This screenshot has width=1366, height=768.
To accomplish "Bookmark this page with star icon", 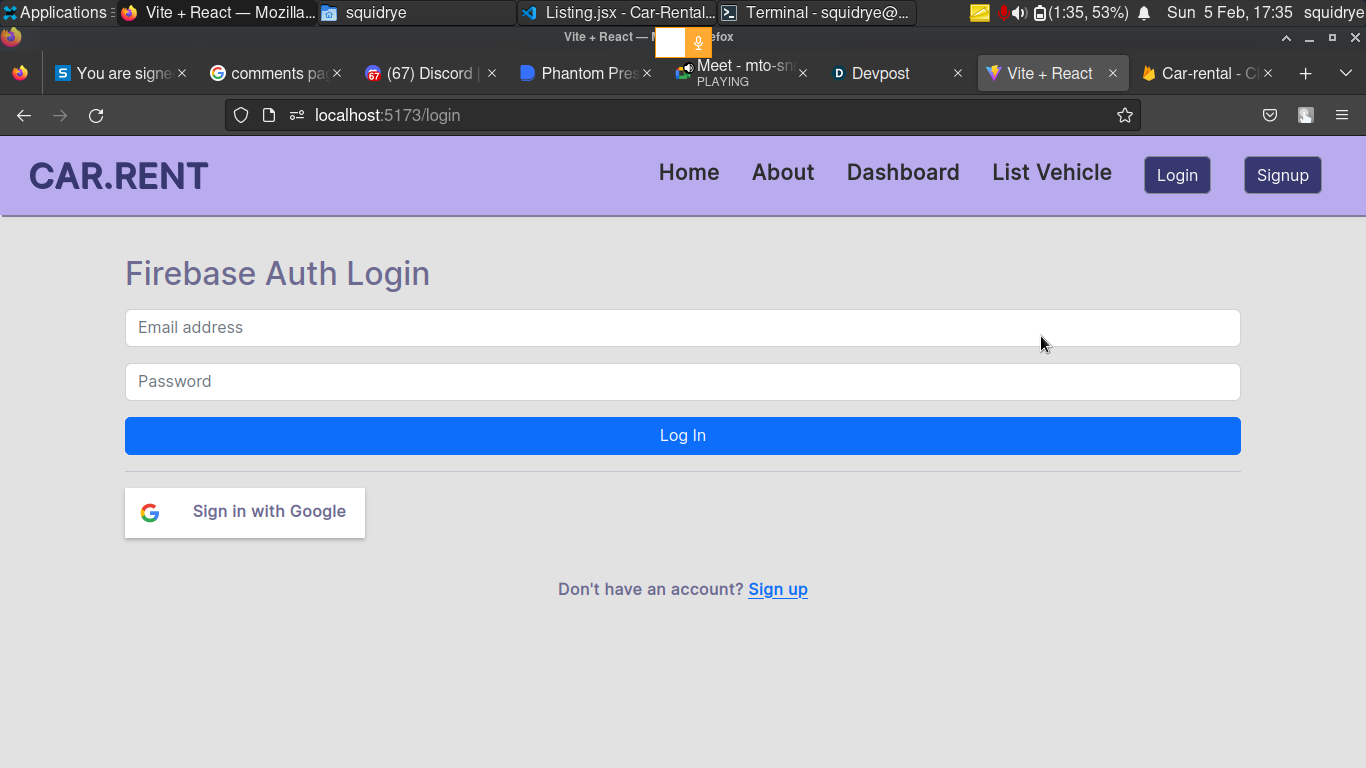I will [1125, 115].
